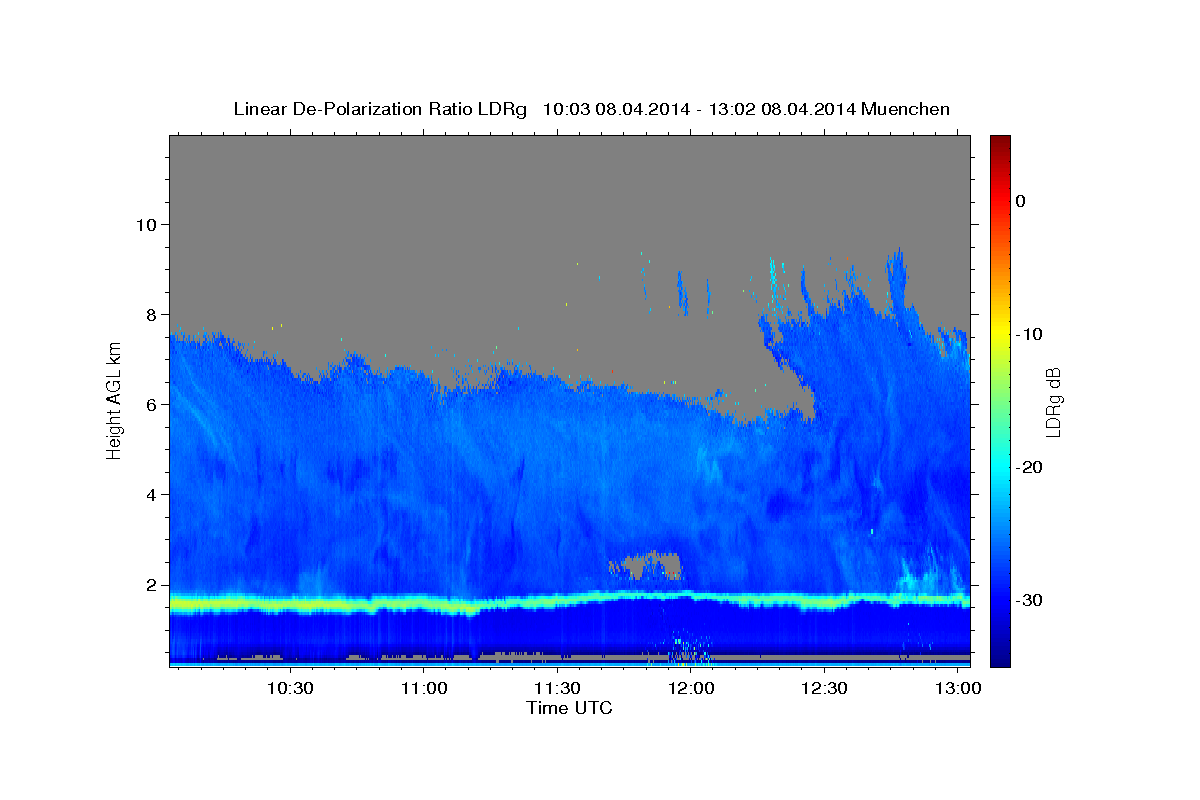Click the colorbar value -10

coord(1031,334)
